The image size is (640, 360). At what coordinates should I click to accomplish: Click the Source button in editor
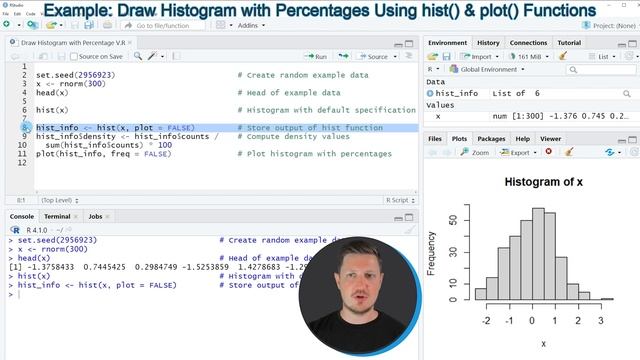point(373,56)
